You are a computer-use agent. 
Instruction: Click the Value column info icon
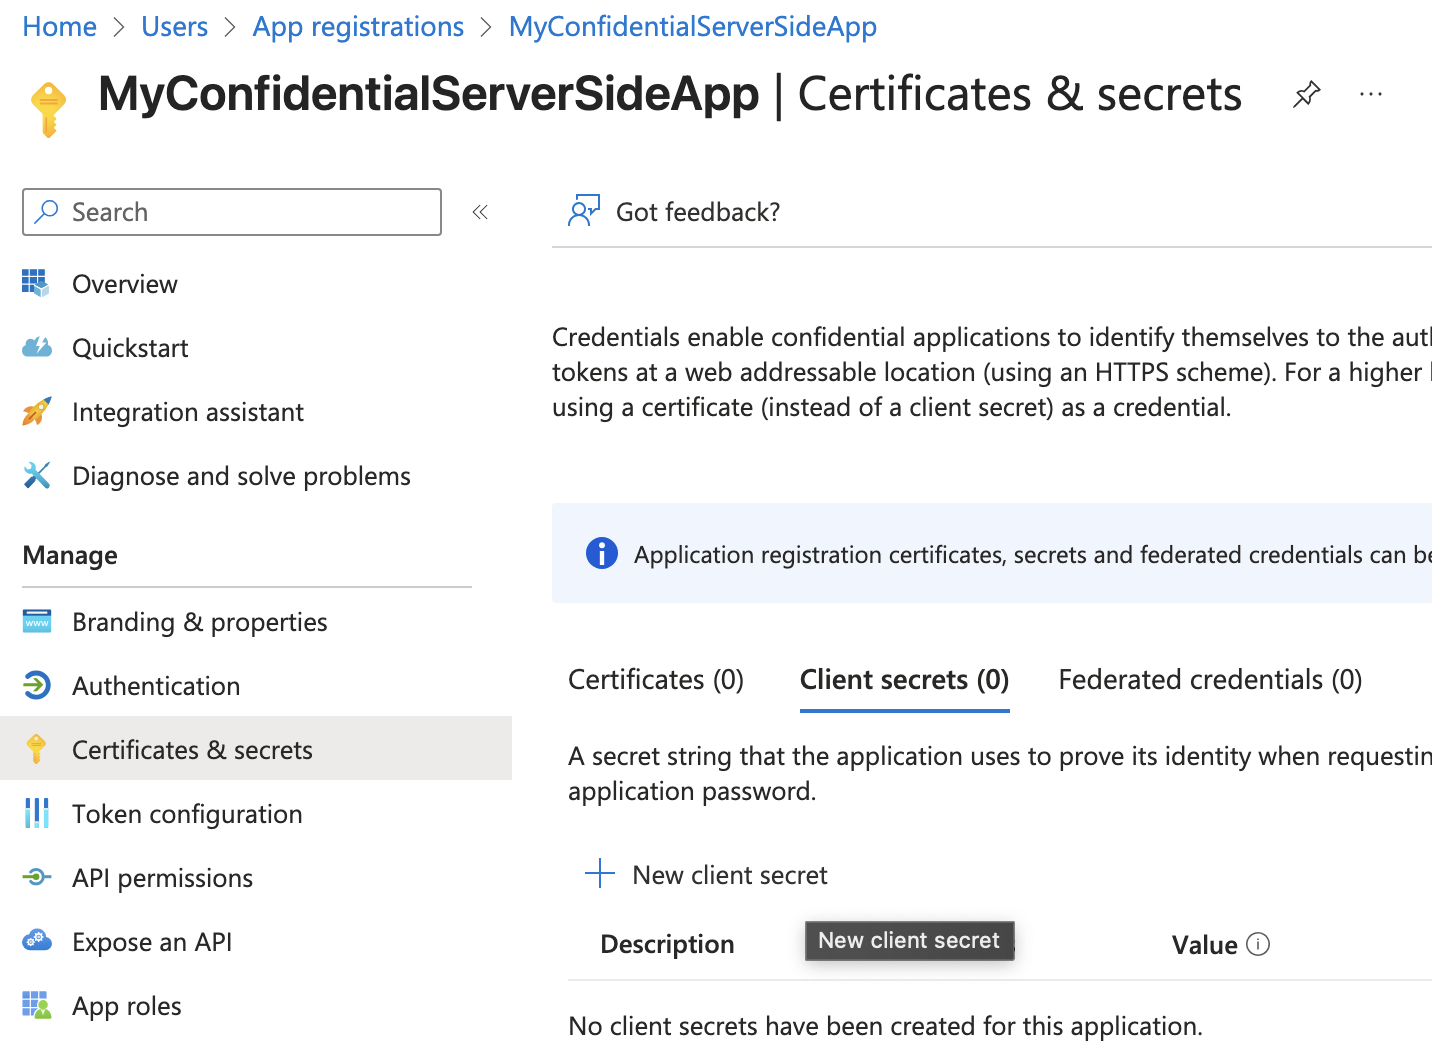point(1258,944)
